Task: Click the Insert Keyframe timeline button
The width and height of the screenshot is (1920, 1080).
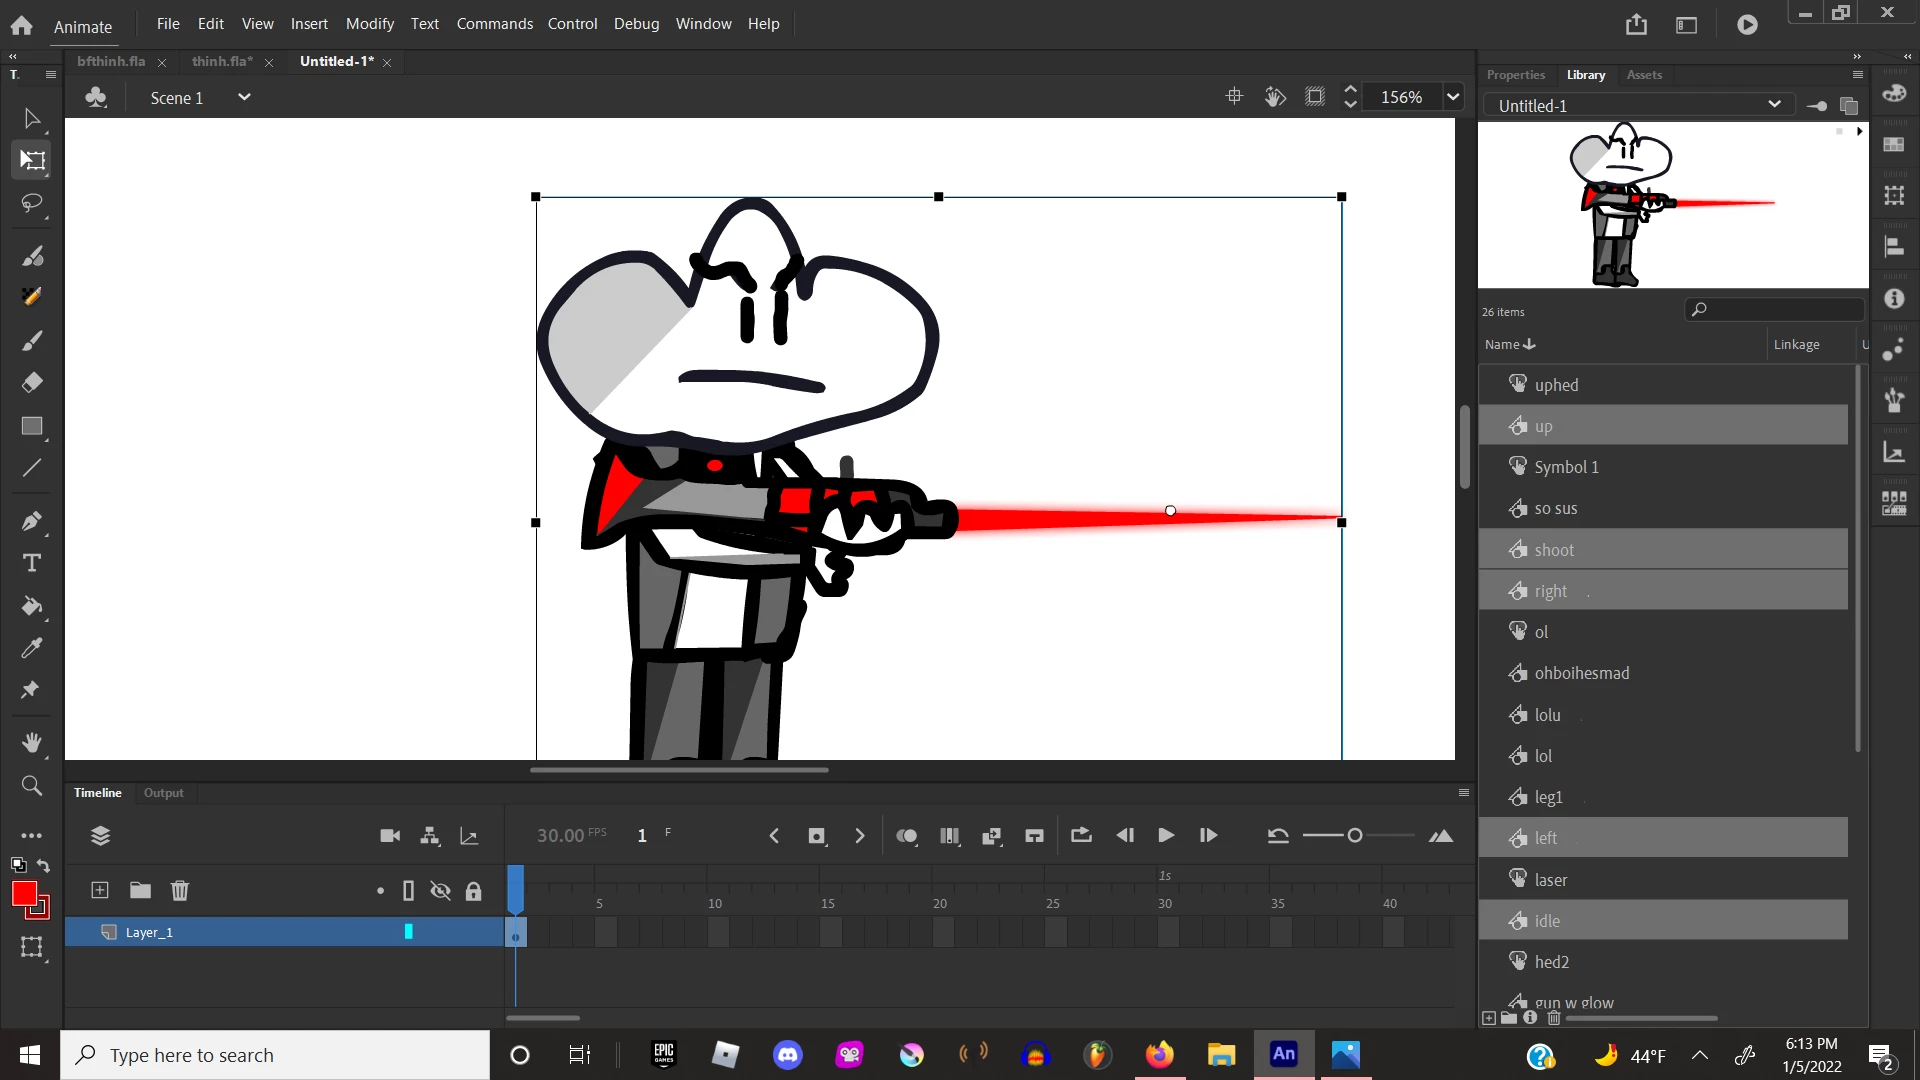Action: coord(817,836)
